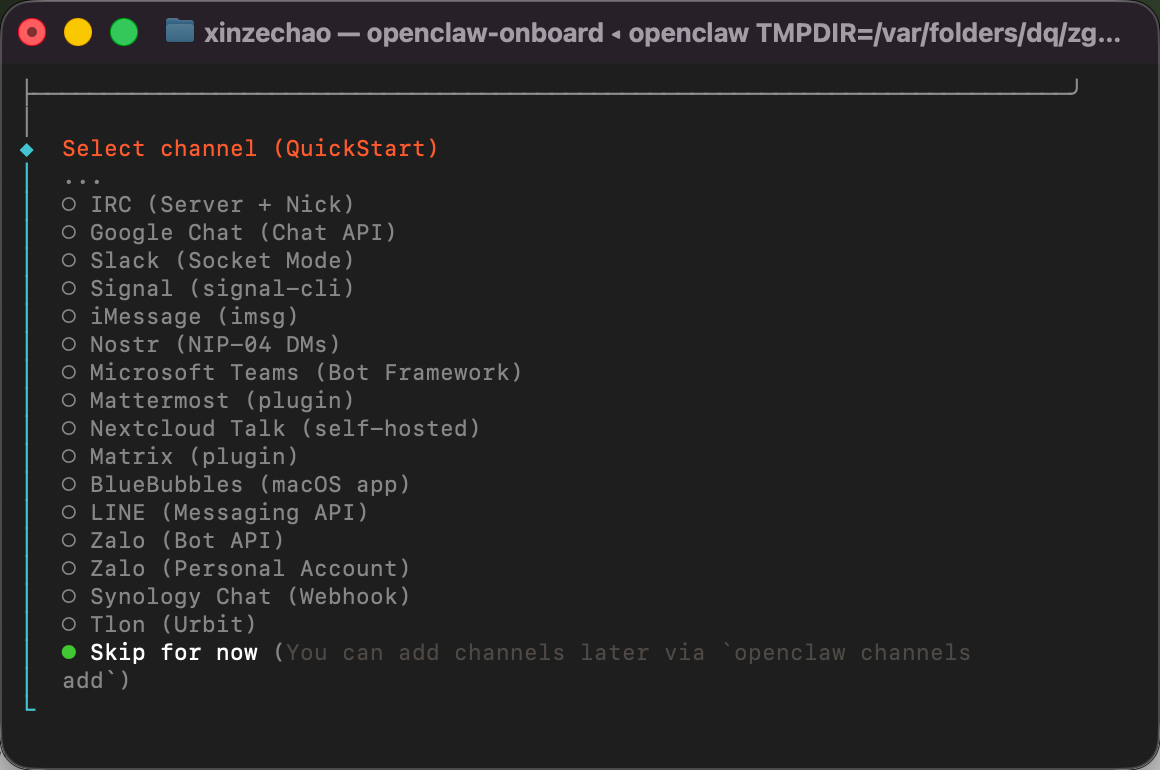Click the green full-screen window button
Screen dimensions: 1160x770
point(124,33)
